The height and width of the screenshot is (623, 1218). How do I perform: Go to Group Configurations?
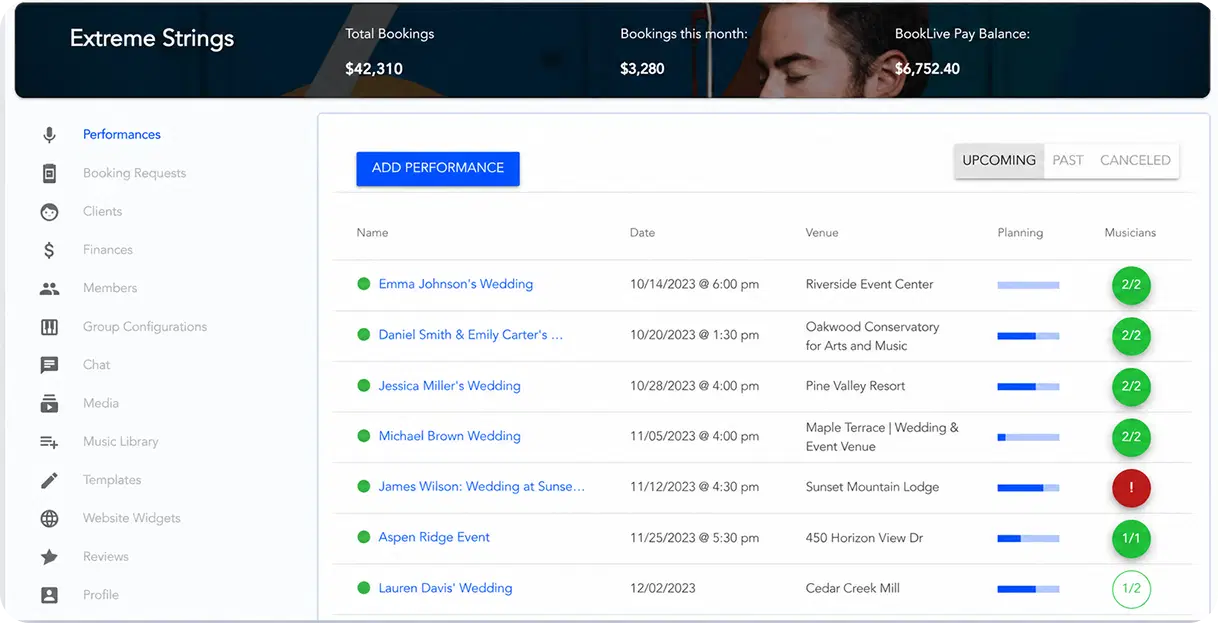[145, 327]
